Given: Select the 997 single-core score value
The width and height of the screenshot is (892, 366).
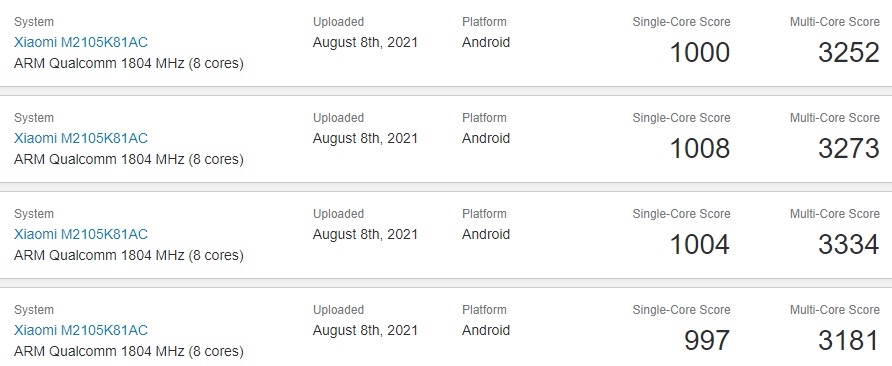Looking at the screenshot, I should [x=707, y=340].
